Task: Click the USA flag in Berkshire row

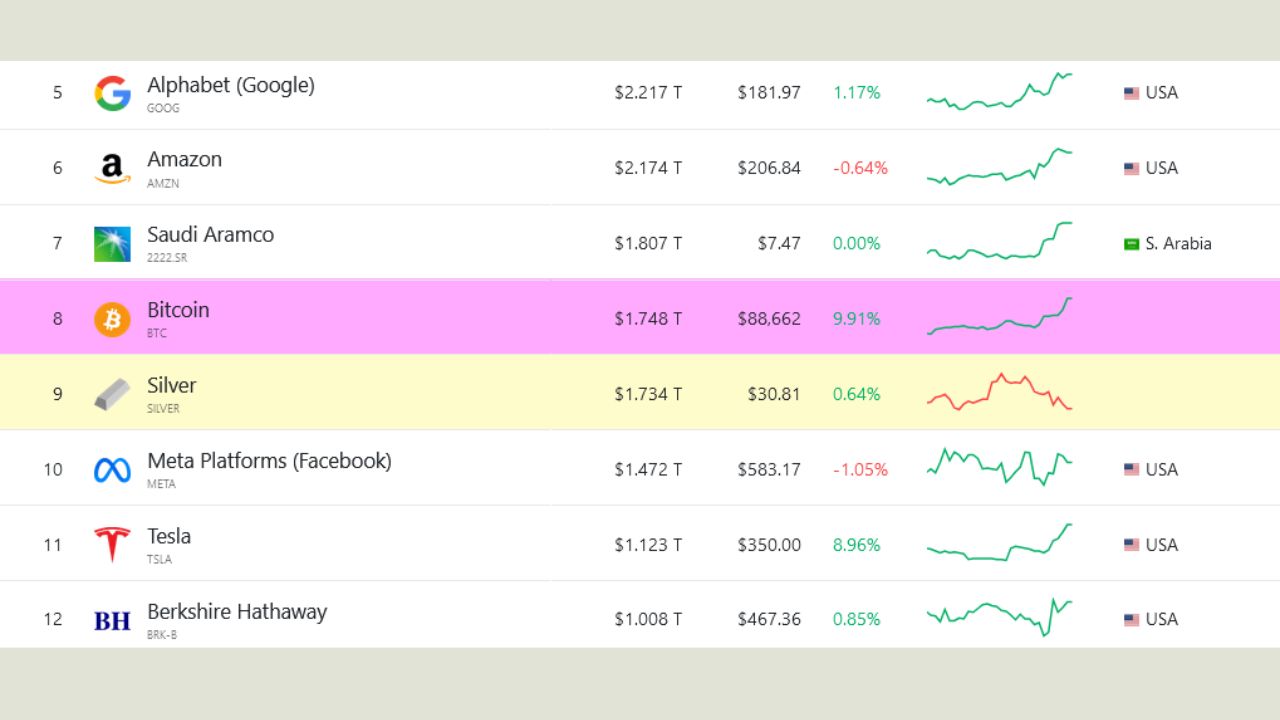Action: click(x=1131, y=620)
